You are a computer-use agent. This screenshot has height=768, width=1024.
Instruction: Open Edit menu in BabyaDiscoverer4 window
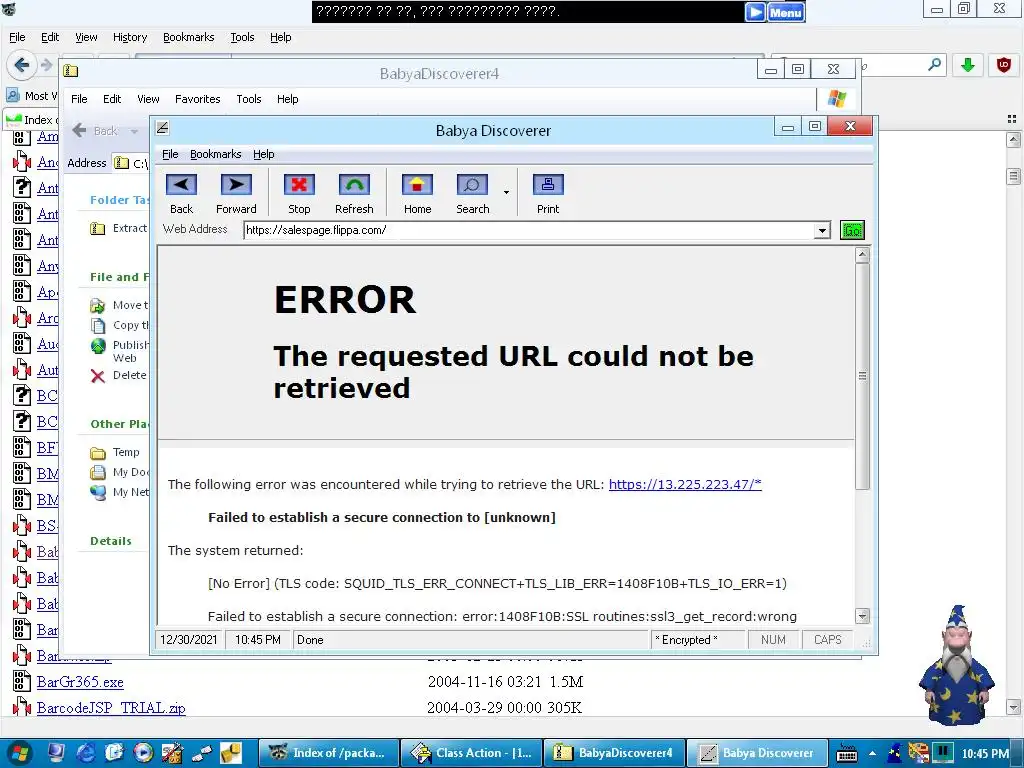112,99
